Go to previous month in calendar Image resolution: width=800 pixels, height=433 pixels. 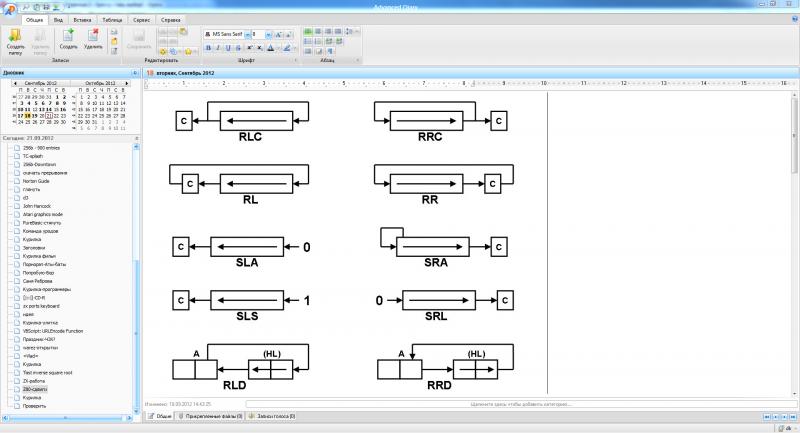click(x=13, y=83)
